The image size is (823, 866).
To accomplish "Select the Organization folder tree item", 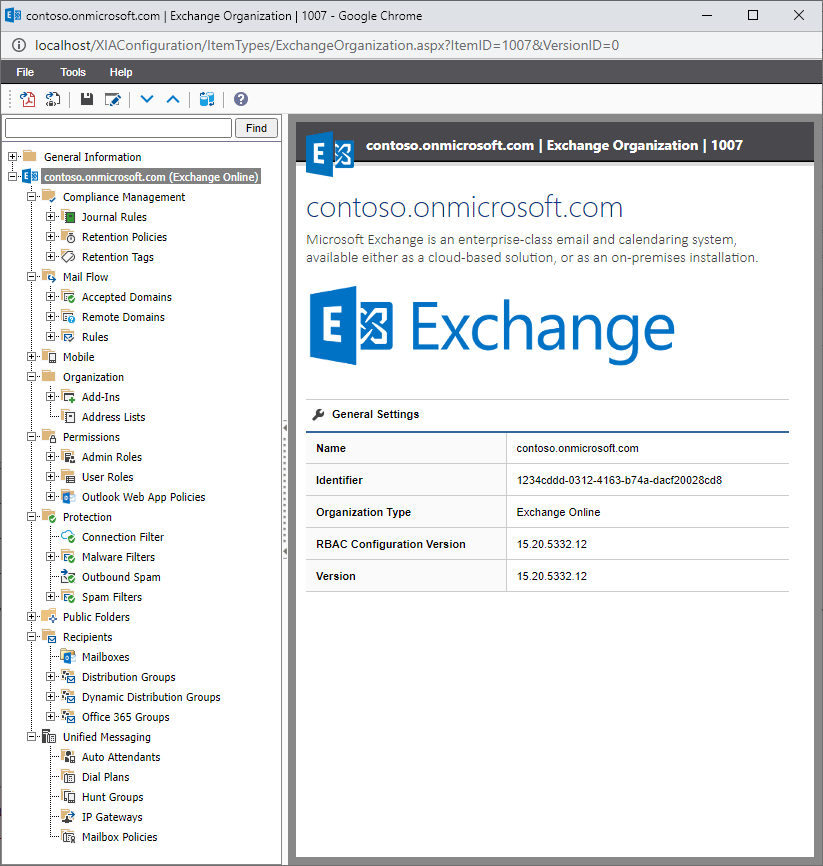I will click(x=93, y=377).
